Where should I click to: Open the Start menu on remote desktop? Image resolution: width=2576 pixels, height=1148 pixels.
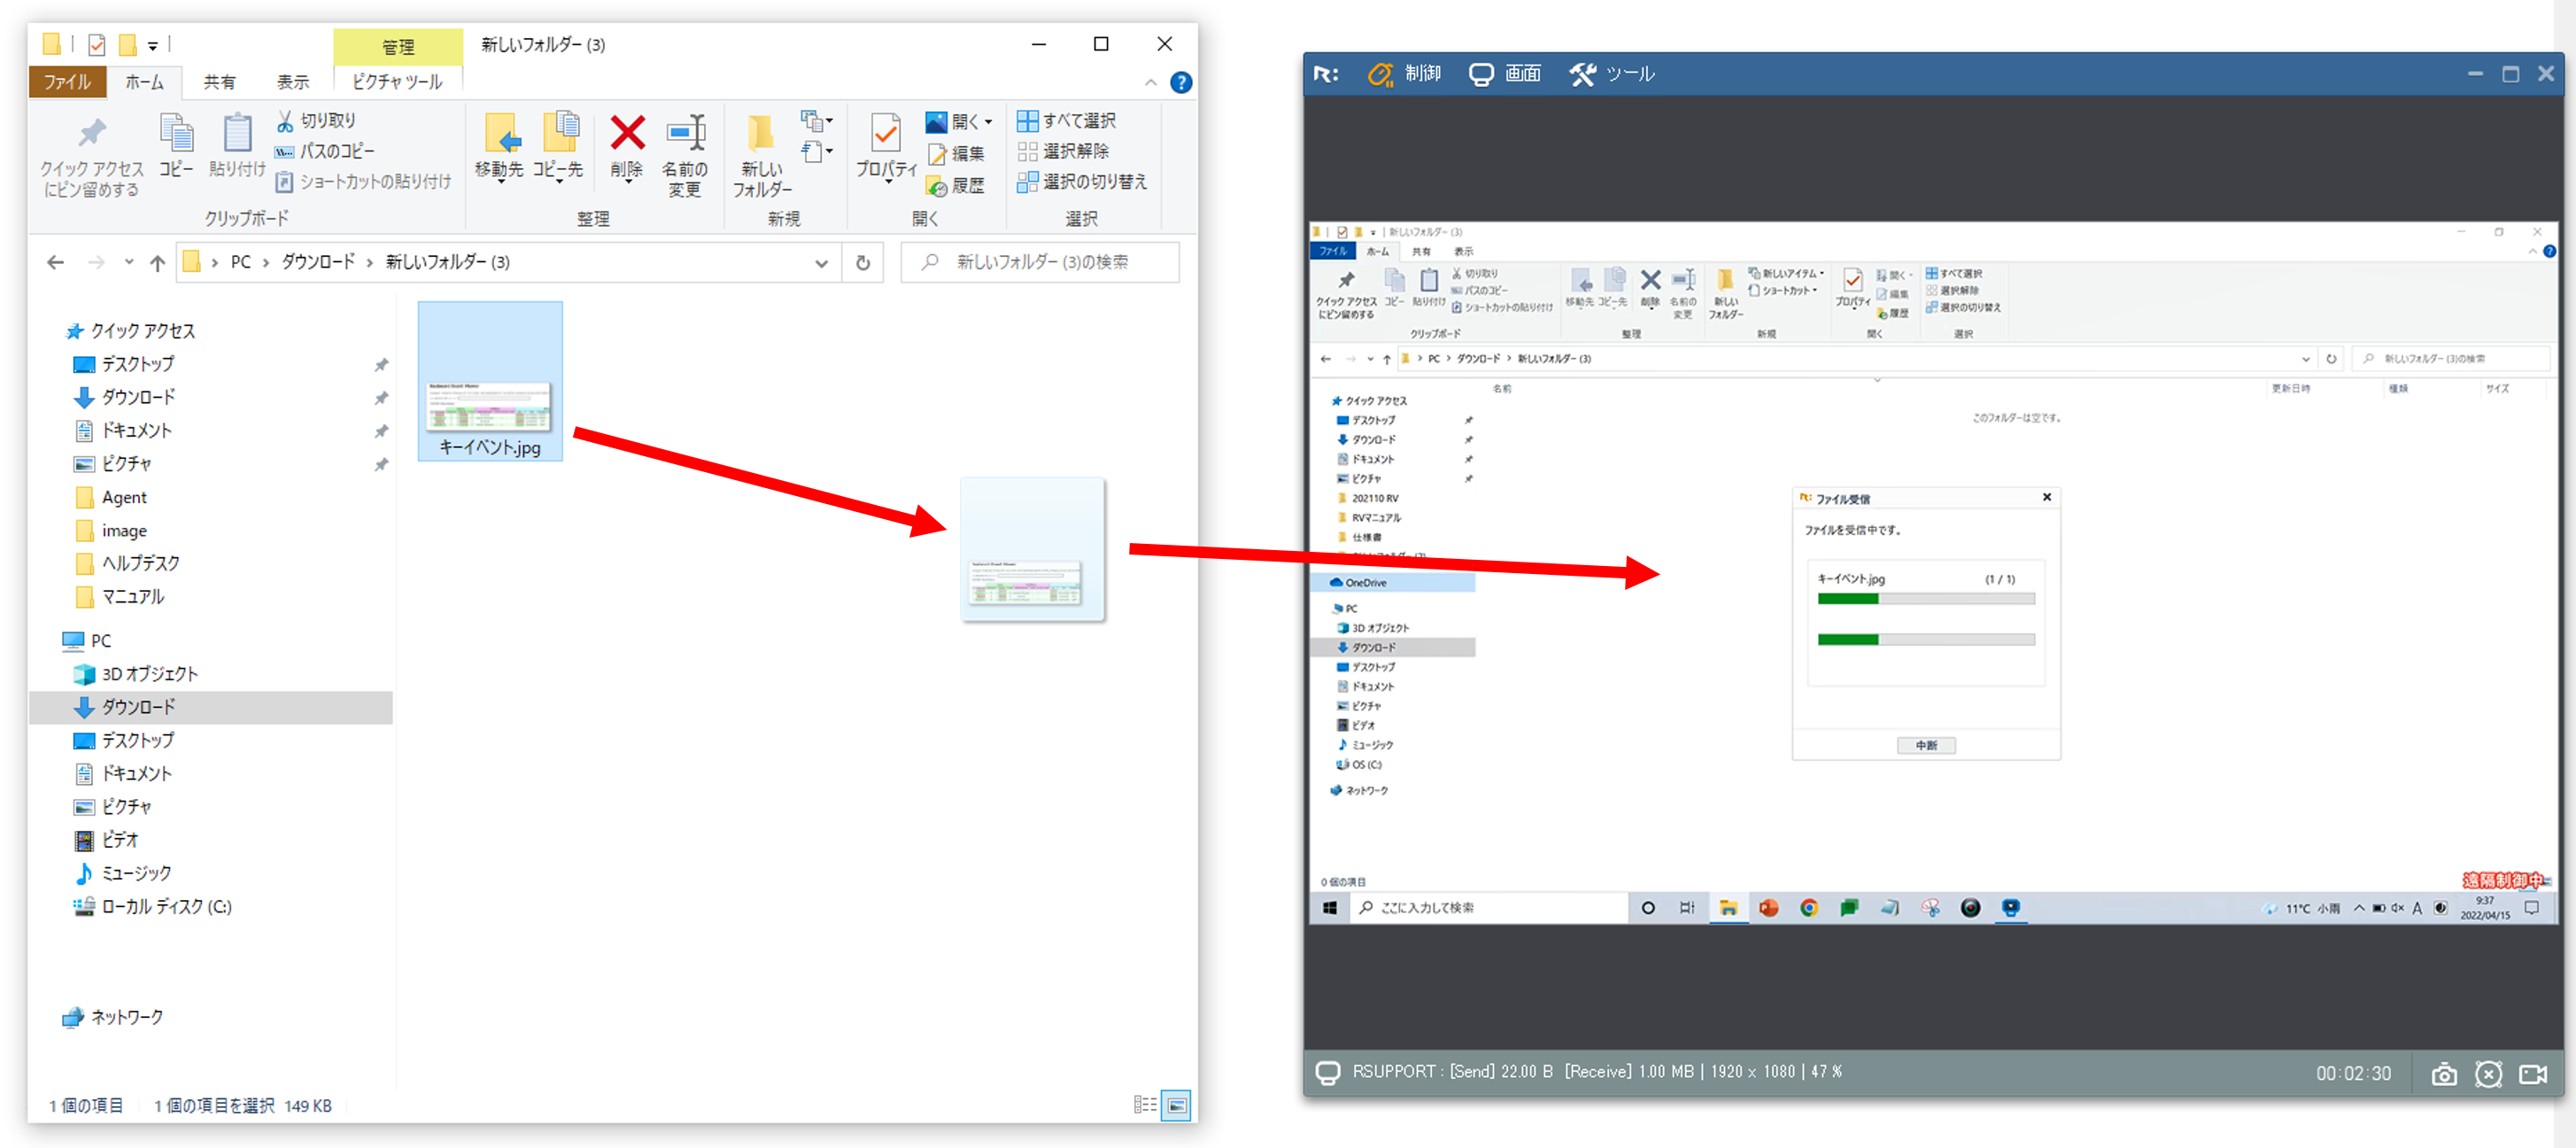[1330, 908]
